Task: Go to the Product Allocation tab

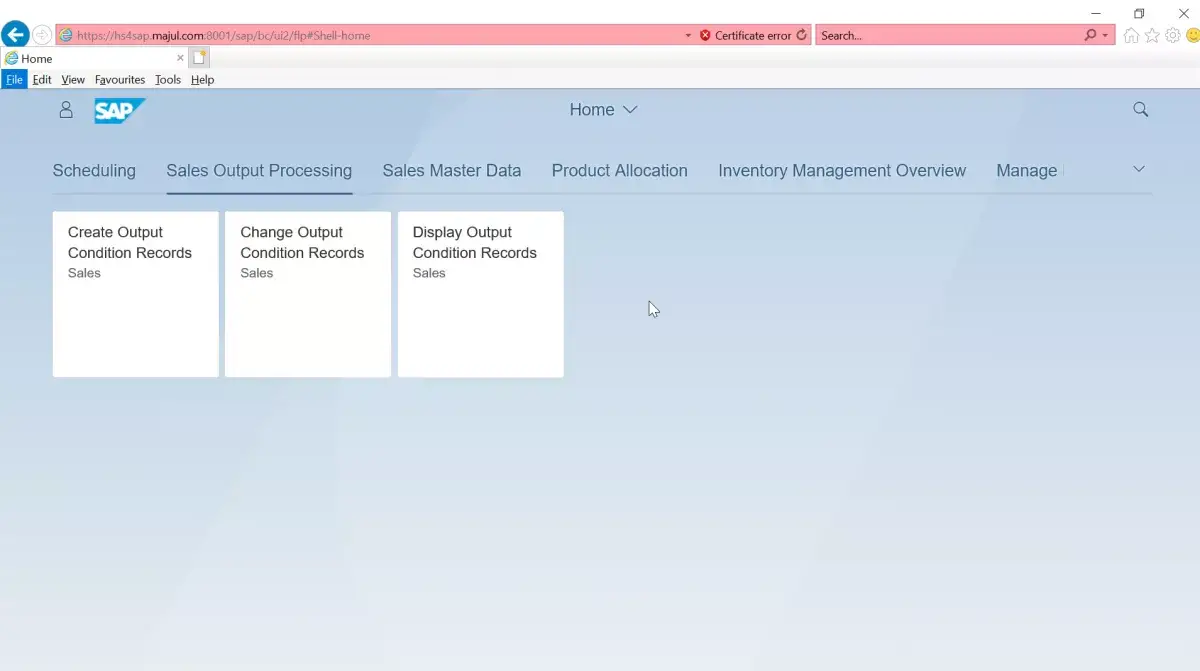Action: click(x=620, y=171)
